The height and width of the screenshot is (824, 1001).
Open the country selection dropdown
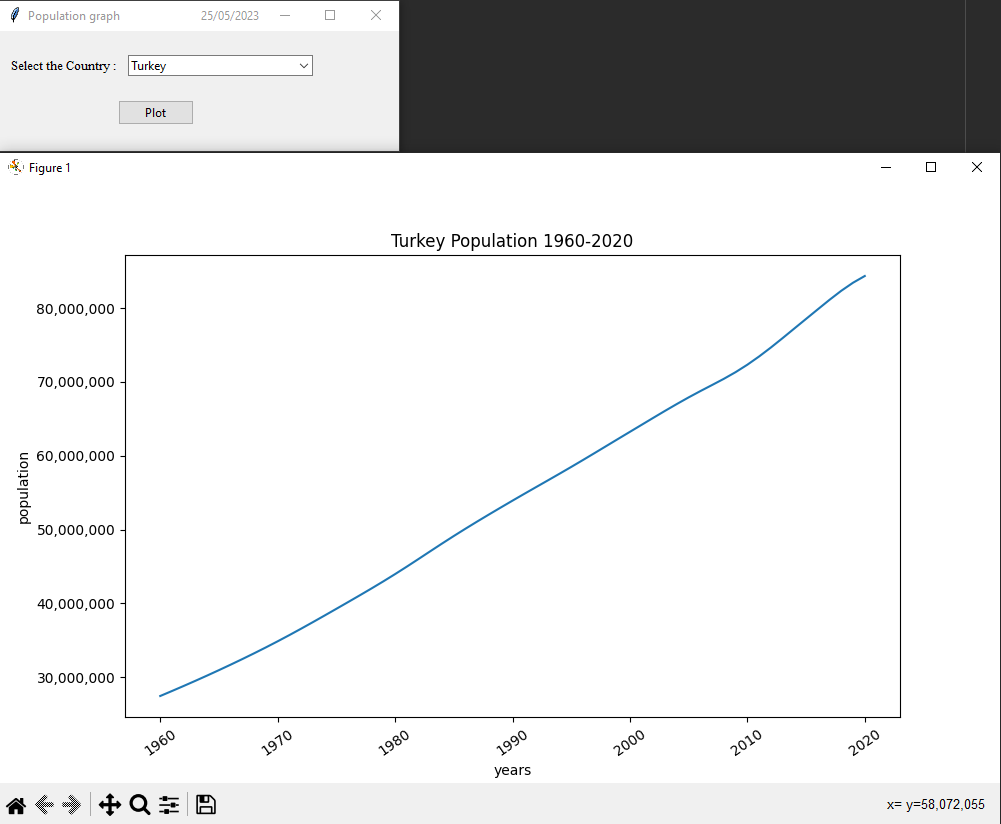[303, 65]
